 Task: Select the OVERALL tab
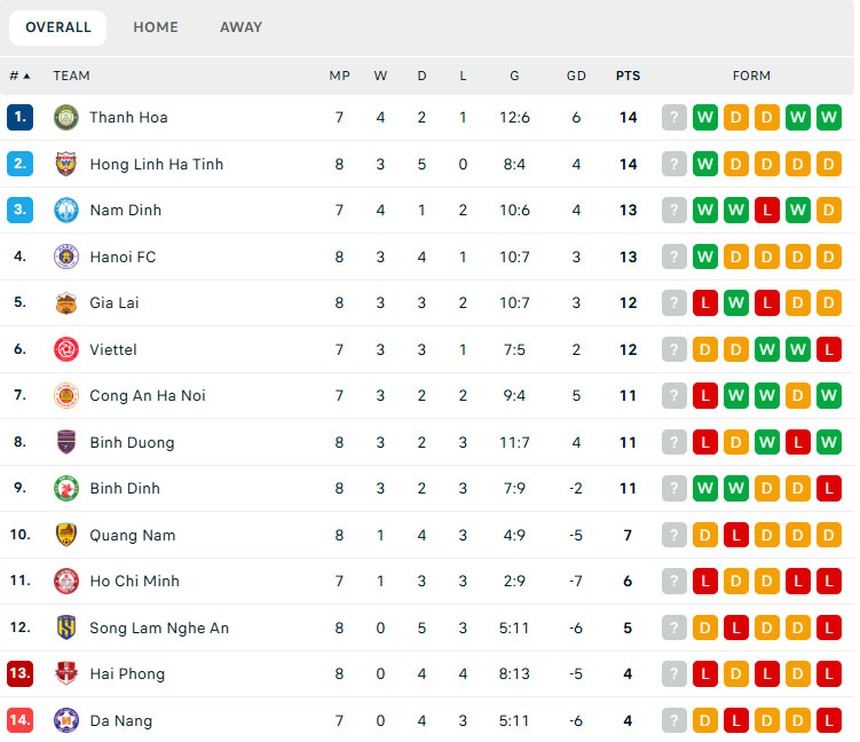point(57,27)
